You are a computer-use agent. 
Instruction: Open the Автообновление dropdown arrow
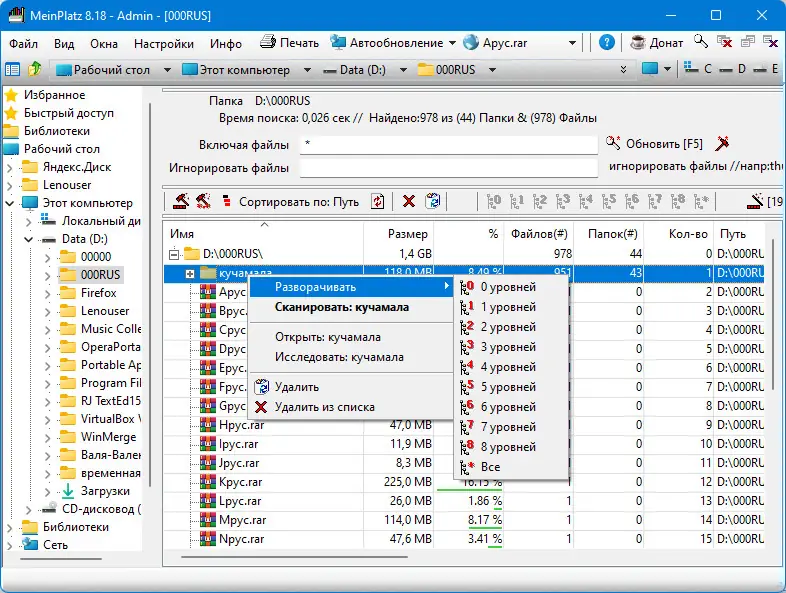(x=452, y=43)
